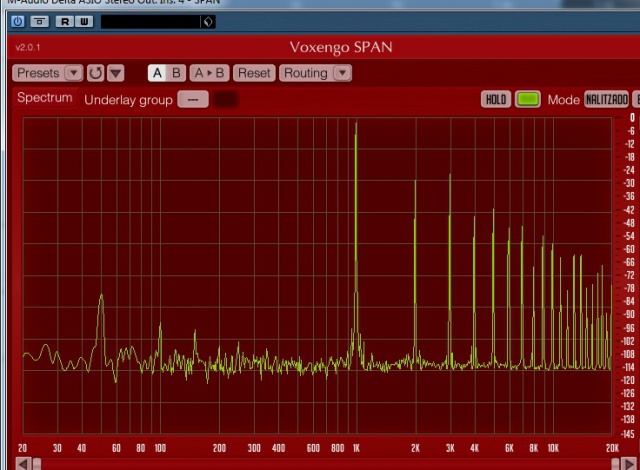Image resolution: width=640 pixels, height=470 pixels.
Task: Click the Reset button
Action: pos(254,73)
